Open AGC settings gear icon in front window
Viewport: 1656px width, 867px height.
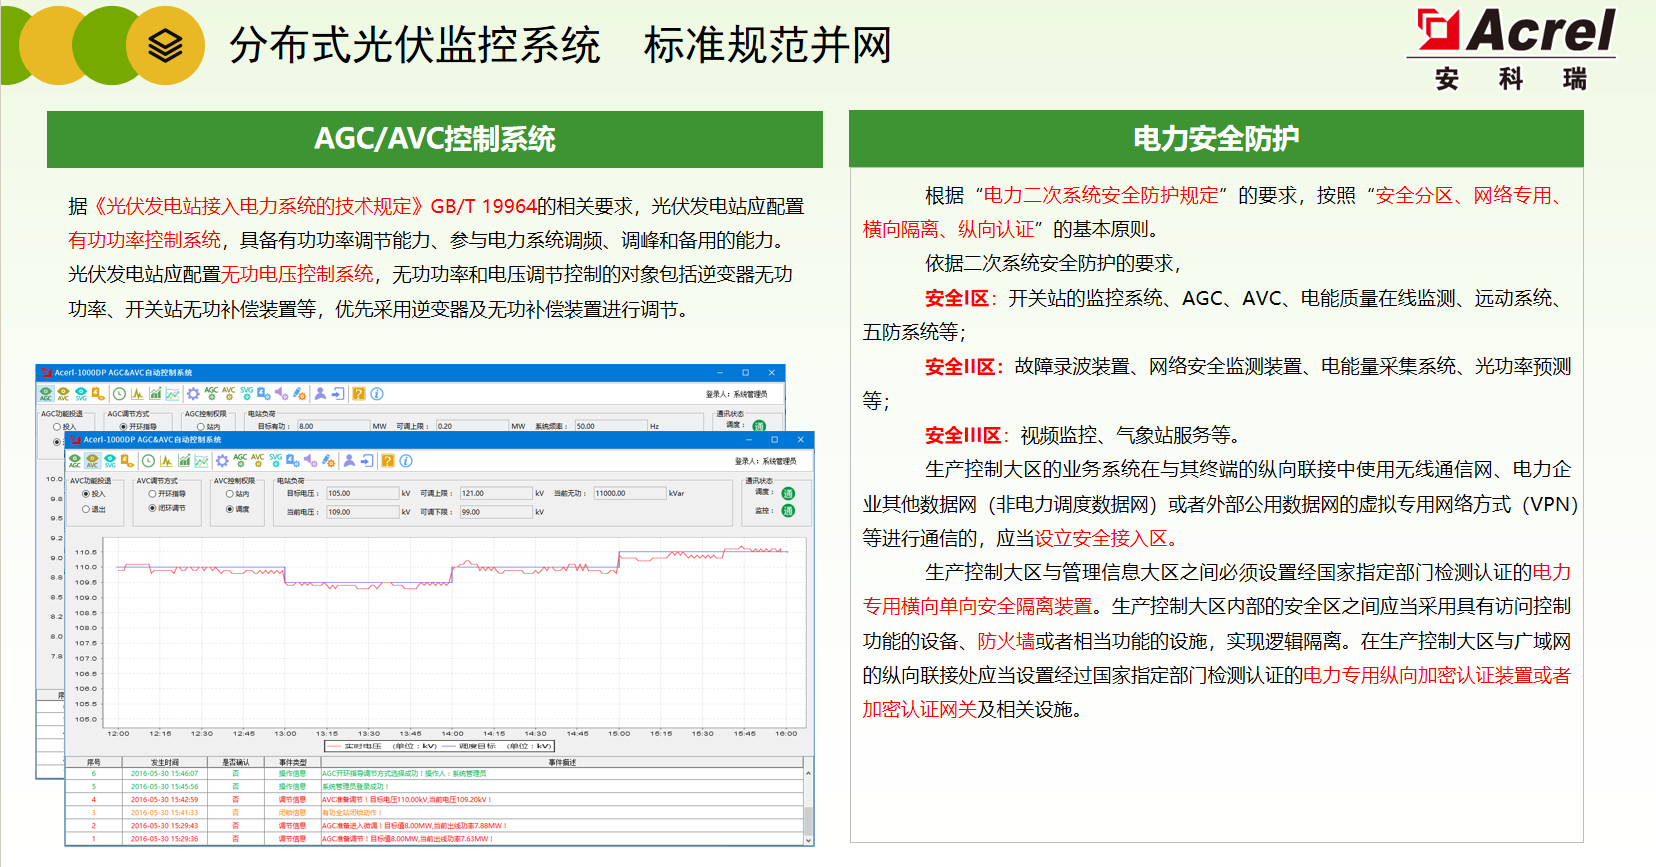click(x=240, y=460)
